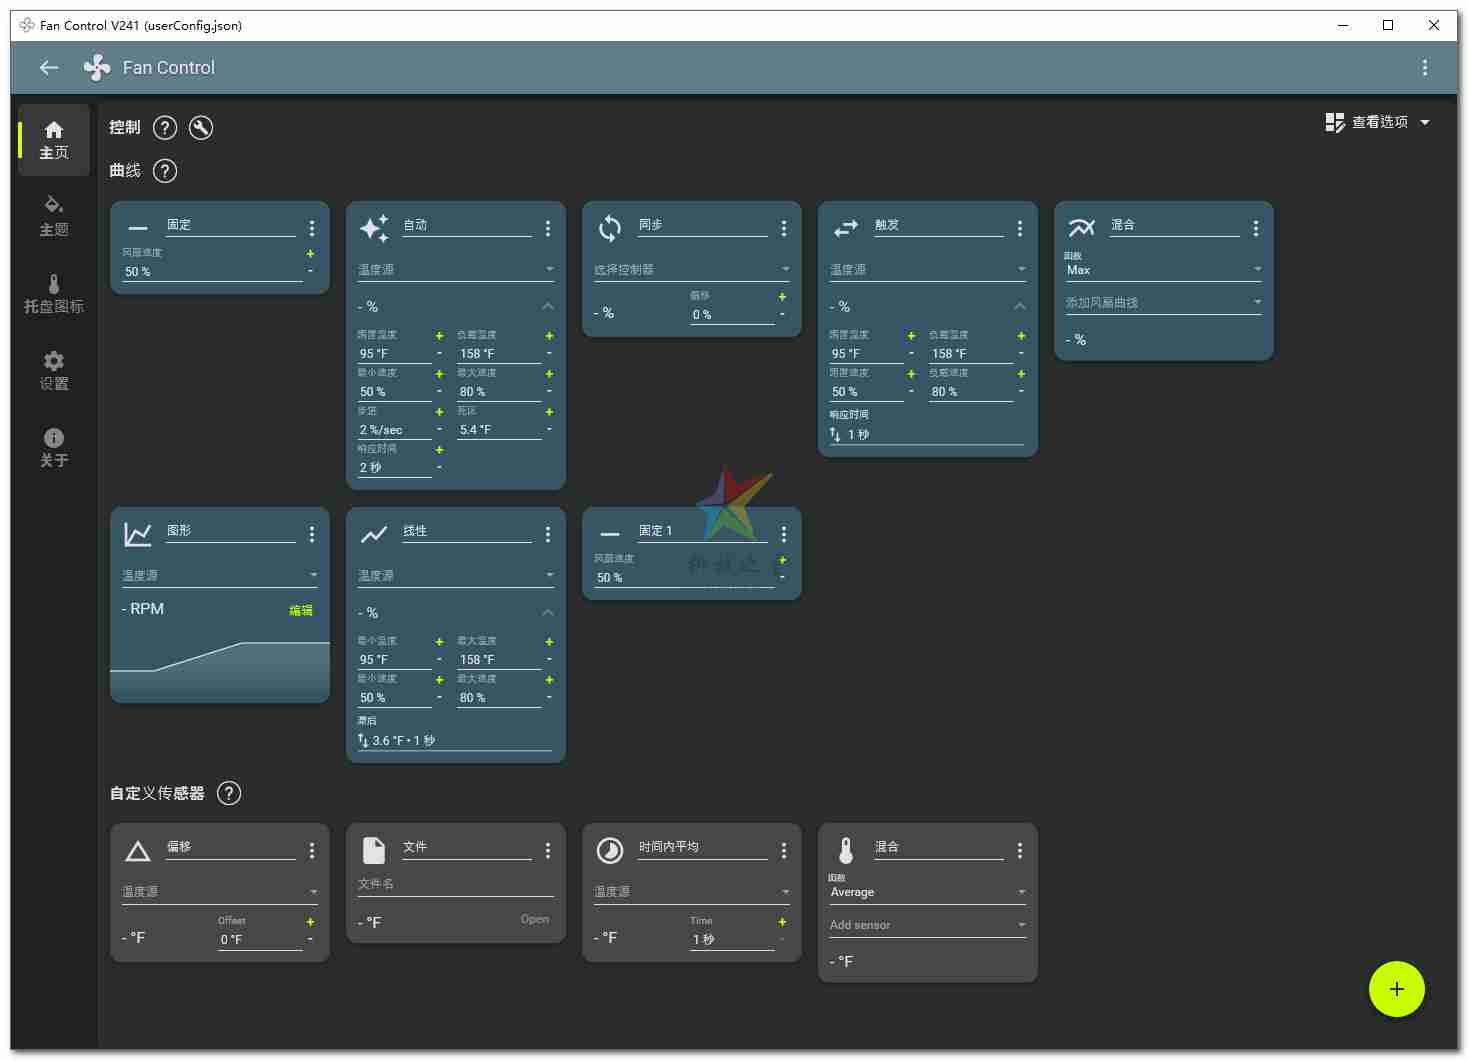Viewport: 1469px width, 1061px height.
Task: Click the help icon next to 曲线
Action: click(165, 171)
